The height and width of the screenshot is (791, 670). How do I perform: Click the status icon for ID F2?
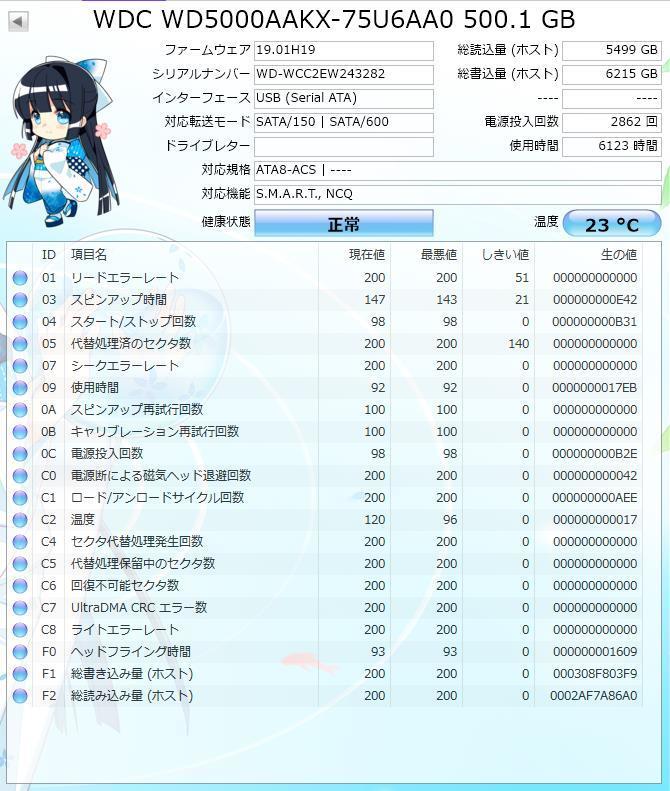pos(20,696)
